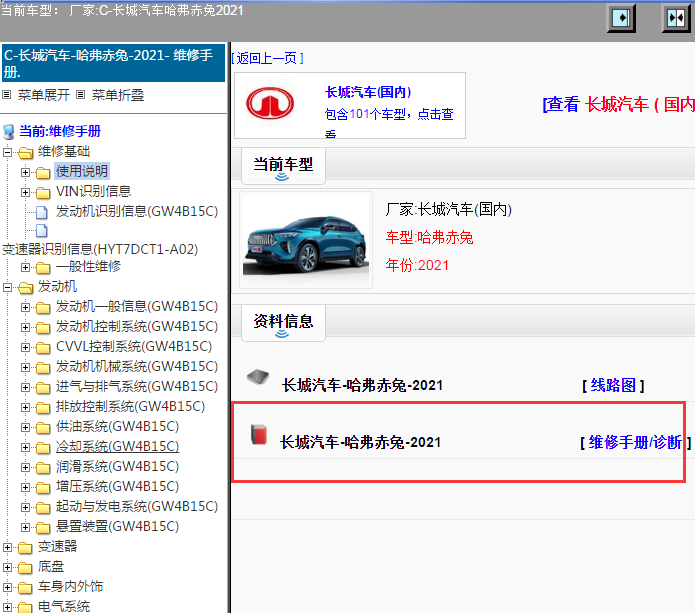Click 菜单折叠 to collapse all menus
Screen dimensions: 695x613
(118, 95)
